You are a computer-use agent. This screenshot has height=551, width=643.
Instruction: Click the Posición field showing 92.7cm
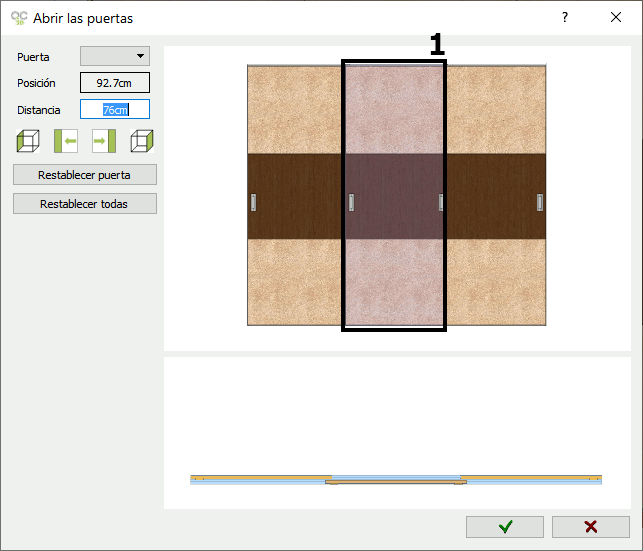coord(115,83)
